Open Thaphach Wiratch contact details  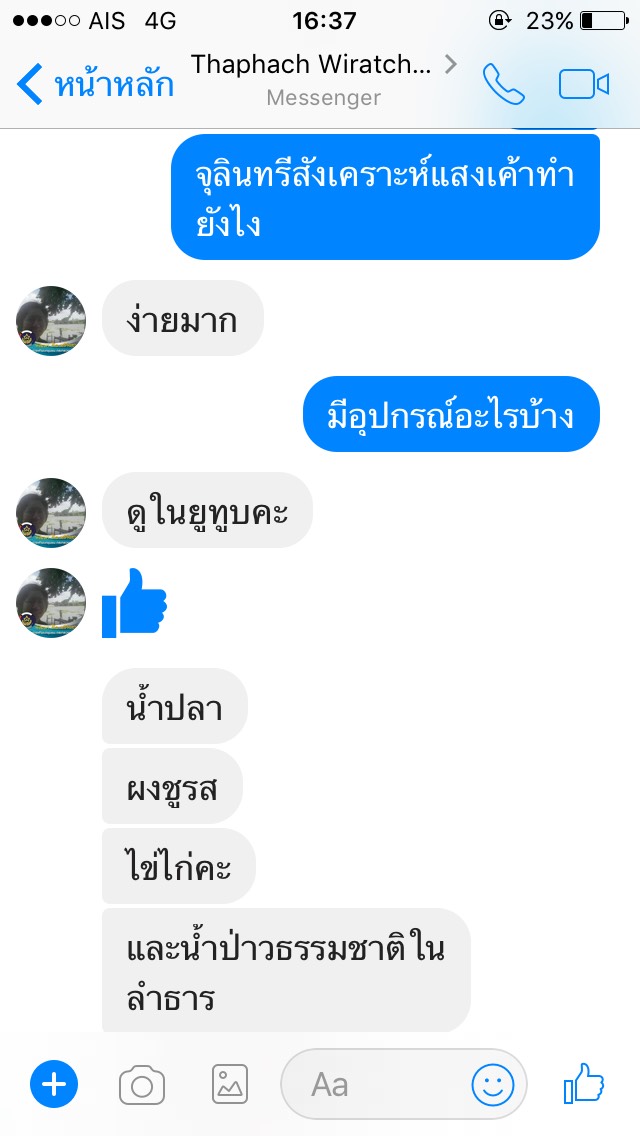[x=311, y=64]
